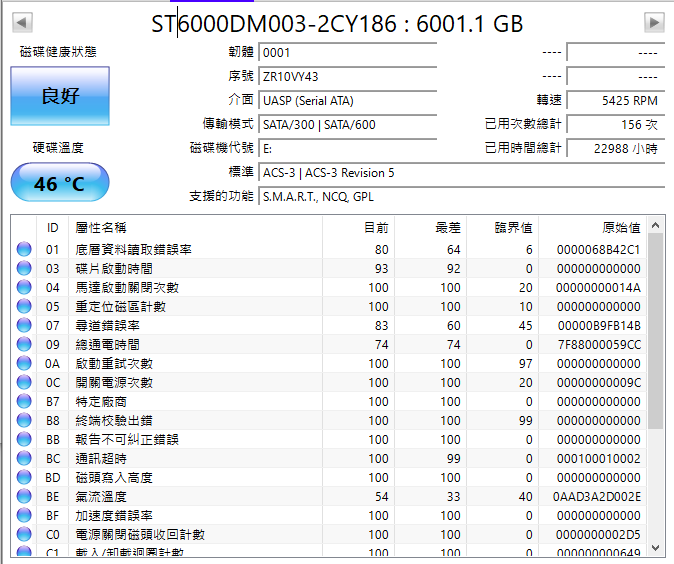Select the 特定廠商 attribute row
The width and height of the screenshot is (674, 564).
click(x=328, y=401)
